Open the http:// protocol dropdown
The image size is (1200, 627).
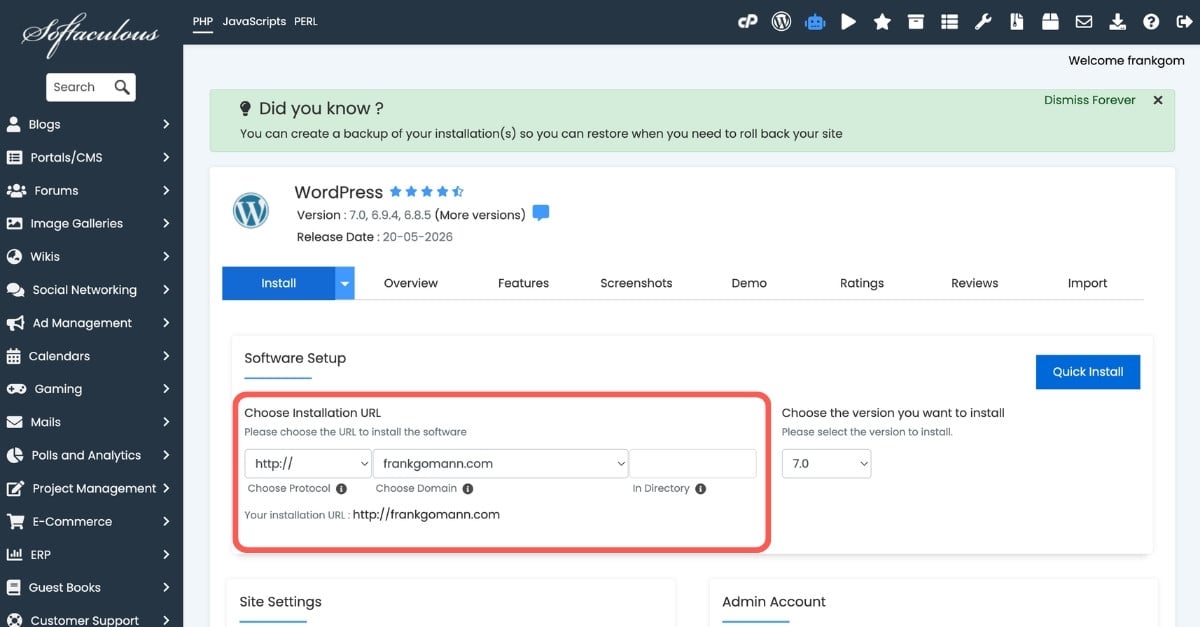pos(308,463)
